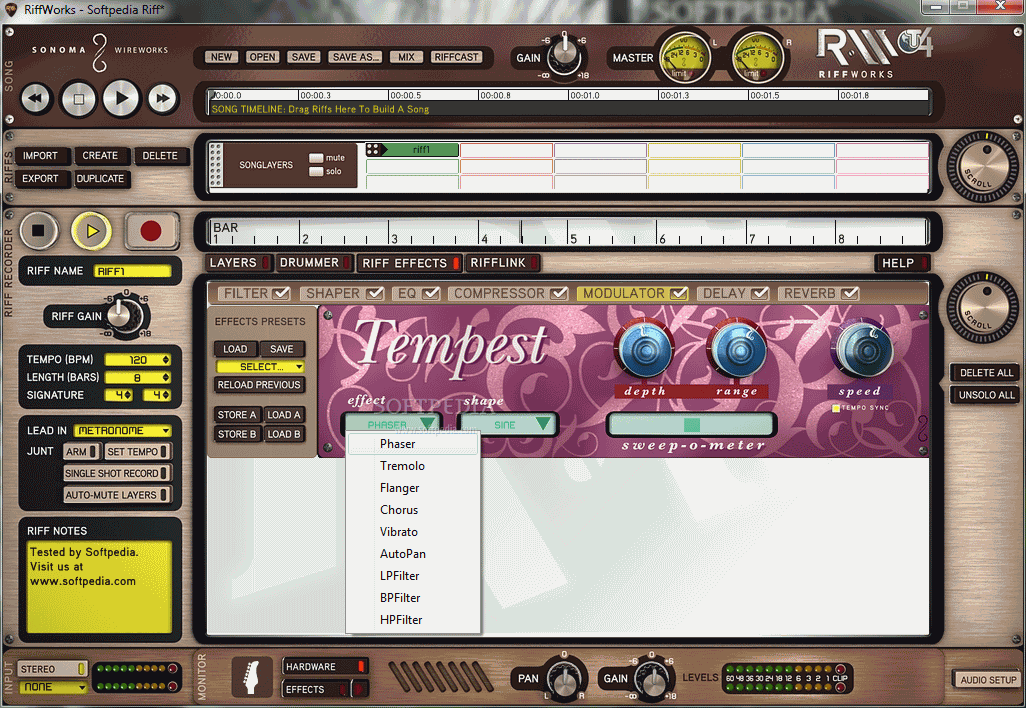Toggle SINGLE SHOT RECORD

coord(118,472)
